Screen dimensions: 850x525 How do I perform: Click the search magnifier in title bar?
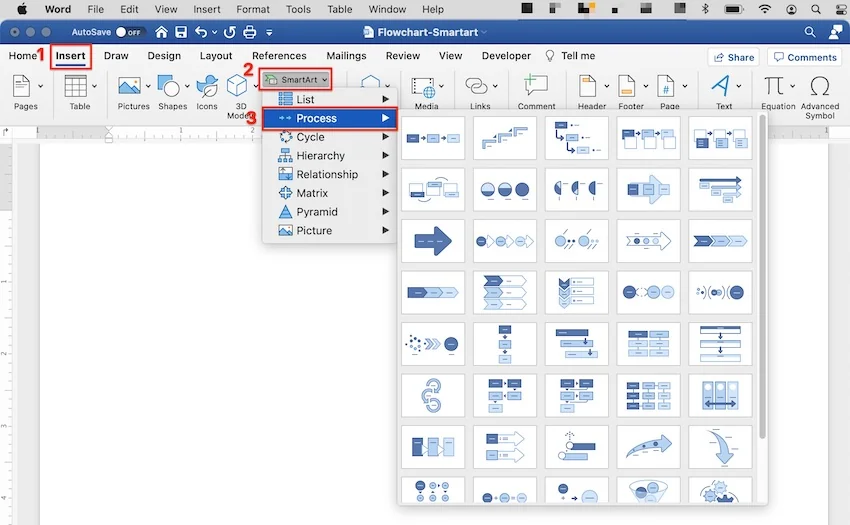click(x=810, y=32)
